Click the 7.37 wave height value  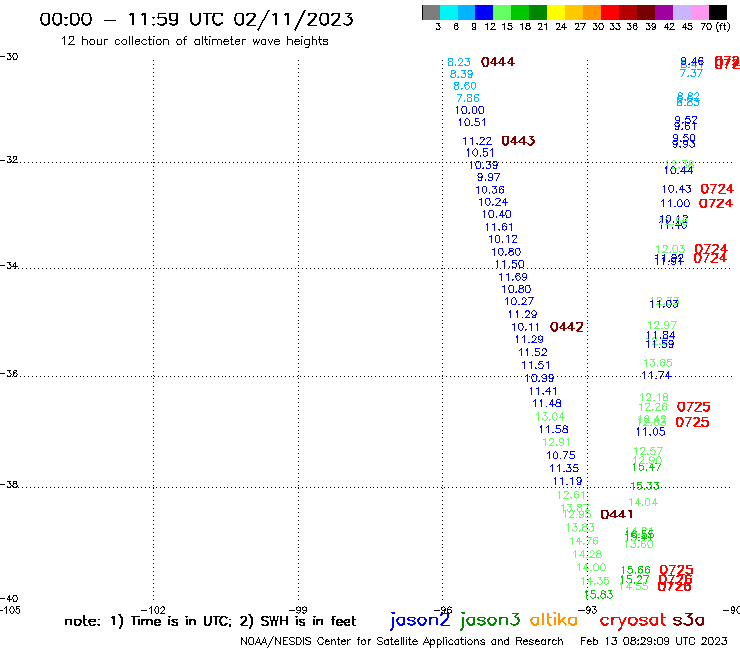pos(691,73)
